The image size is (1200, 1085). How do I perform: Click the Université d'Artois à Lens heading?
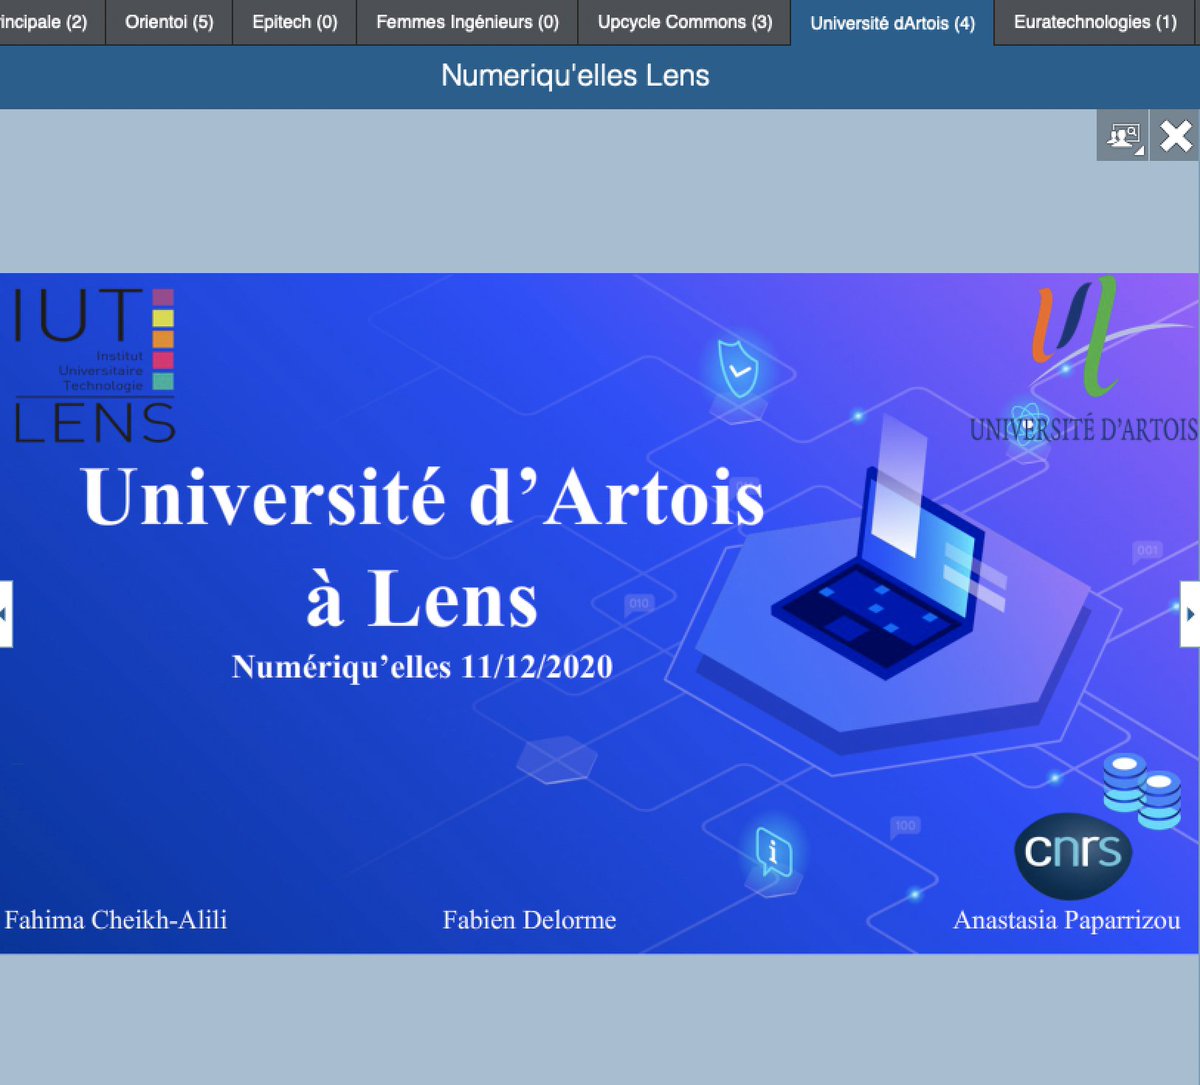[x=423, y=548]
